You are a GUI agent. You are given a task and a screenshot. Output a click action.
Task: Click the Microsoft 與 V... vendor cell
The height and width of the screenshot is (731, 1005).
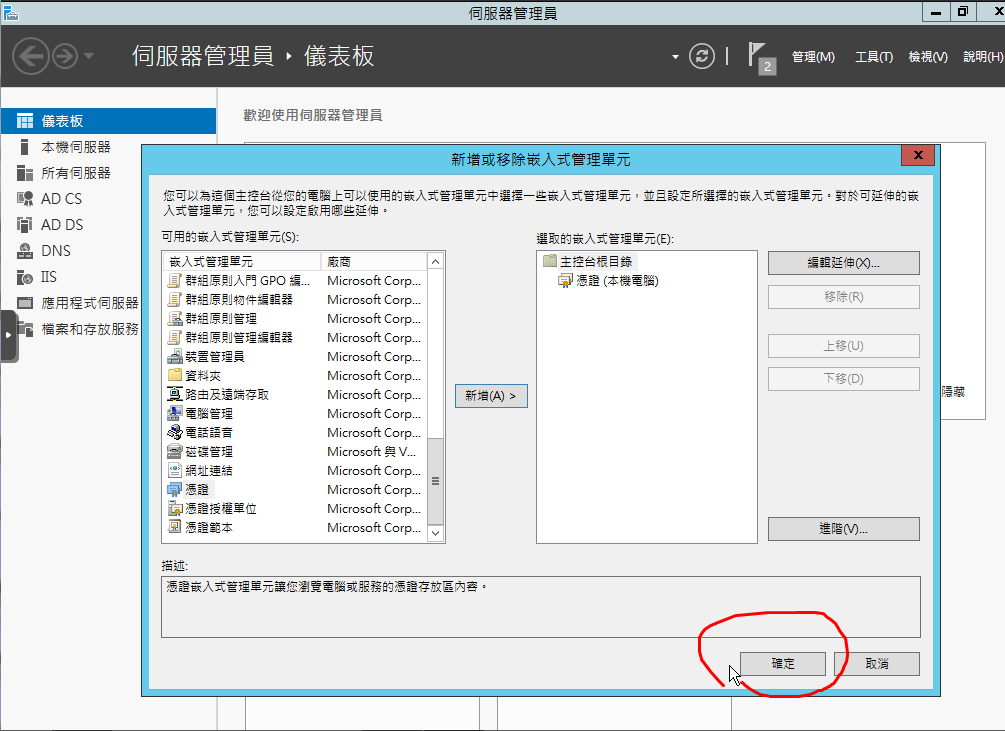tap(372, 452)
